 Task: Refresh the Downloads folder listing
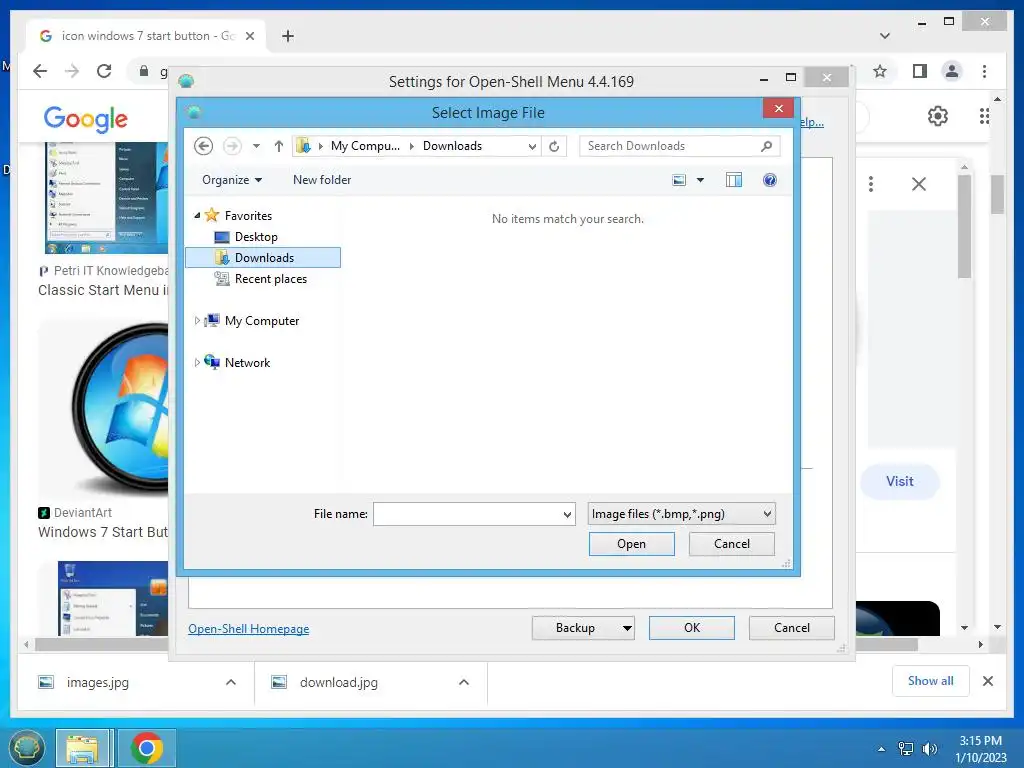pos(554,146)
